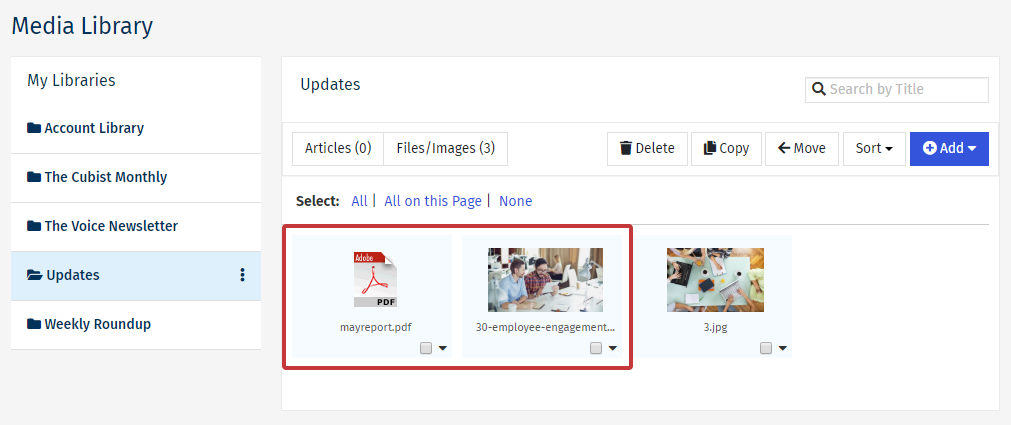The height and width of the screenshot is (425, 1011).
Task: Open the 3.jpg image thumbnail
Action: click(x=715, y=280)
